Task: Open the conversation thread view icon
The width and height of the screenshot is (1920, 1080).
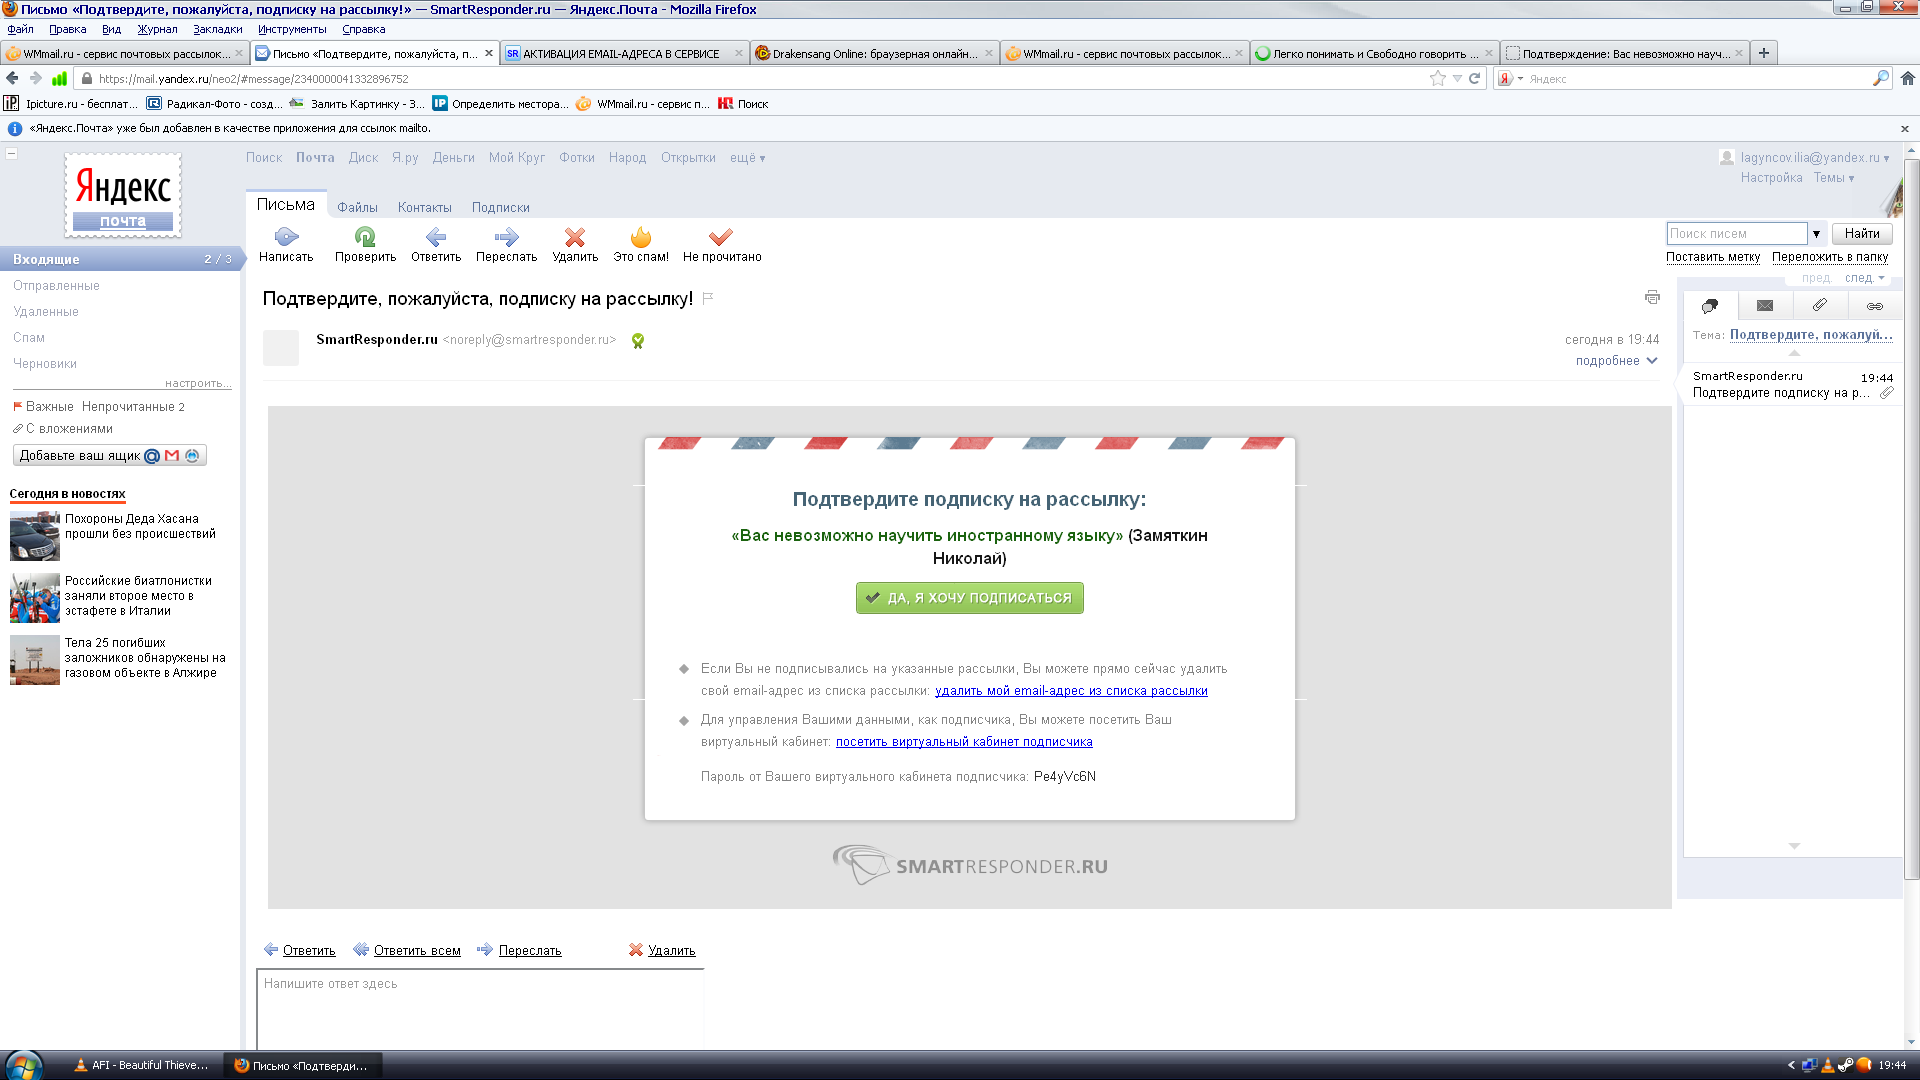Action: [x=1710, y=306]
